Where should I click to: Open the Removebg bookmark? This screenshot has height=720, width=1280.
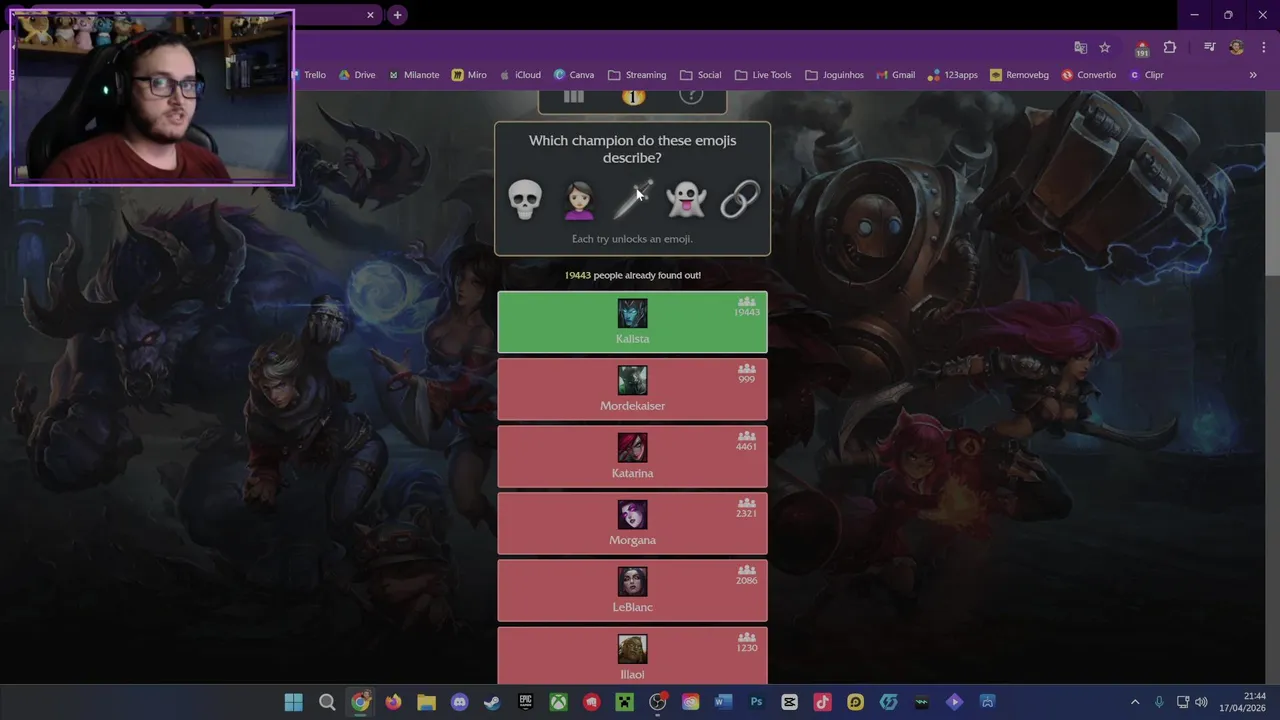[1020, 75]
